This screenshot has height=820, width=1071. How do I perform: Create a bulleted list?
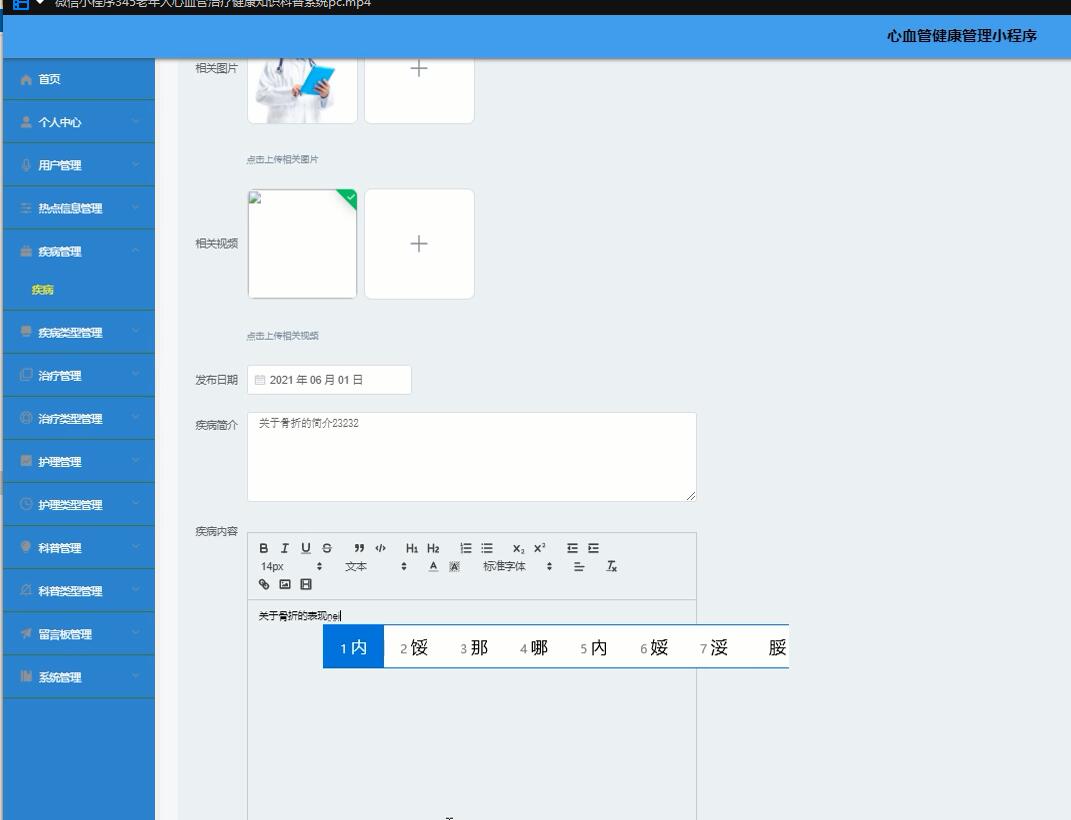487,548
